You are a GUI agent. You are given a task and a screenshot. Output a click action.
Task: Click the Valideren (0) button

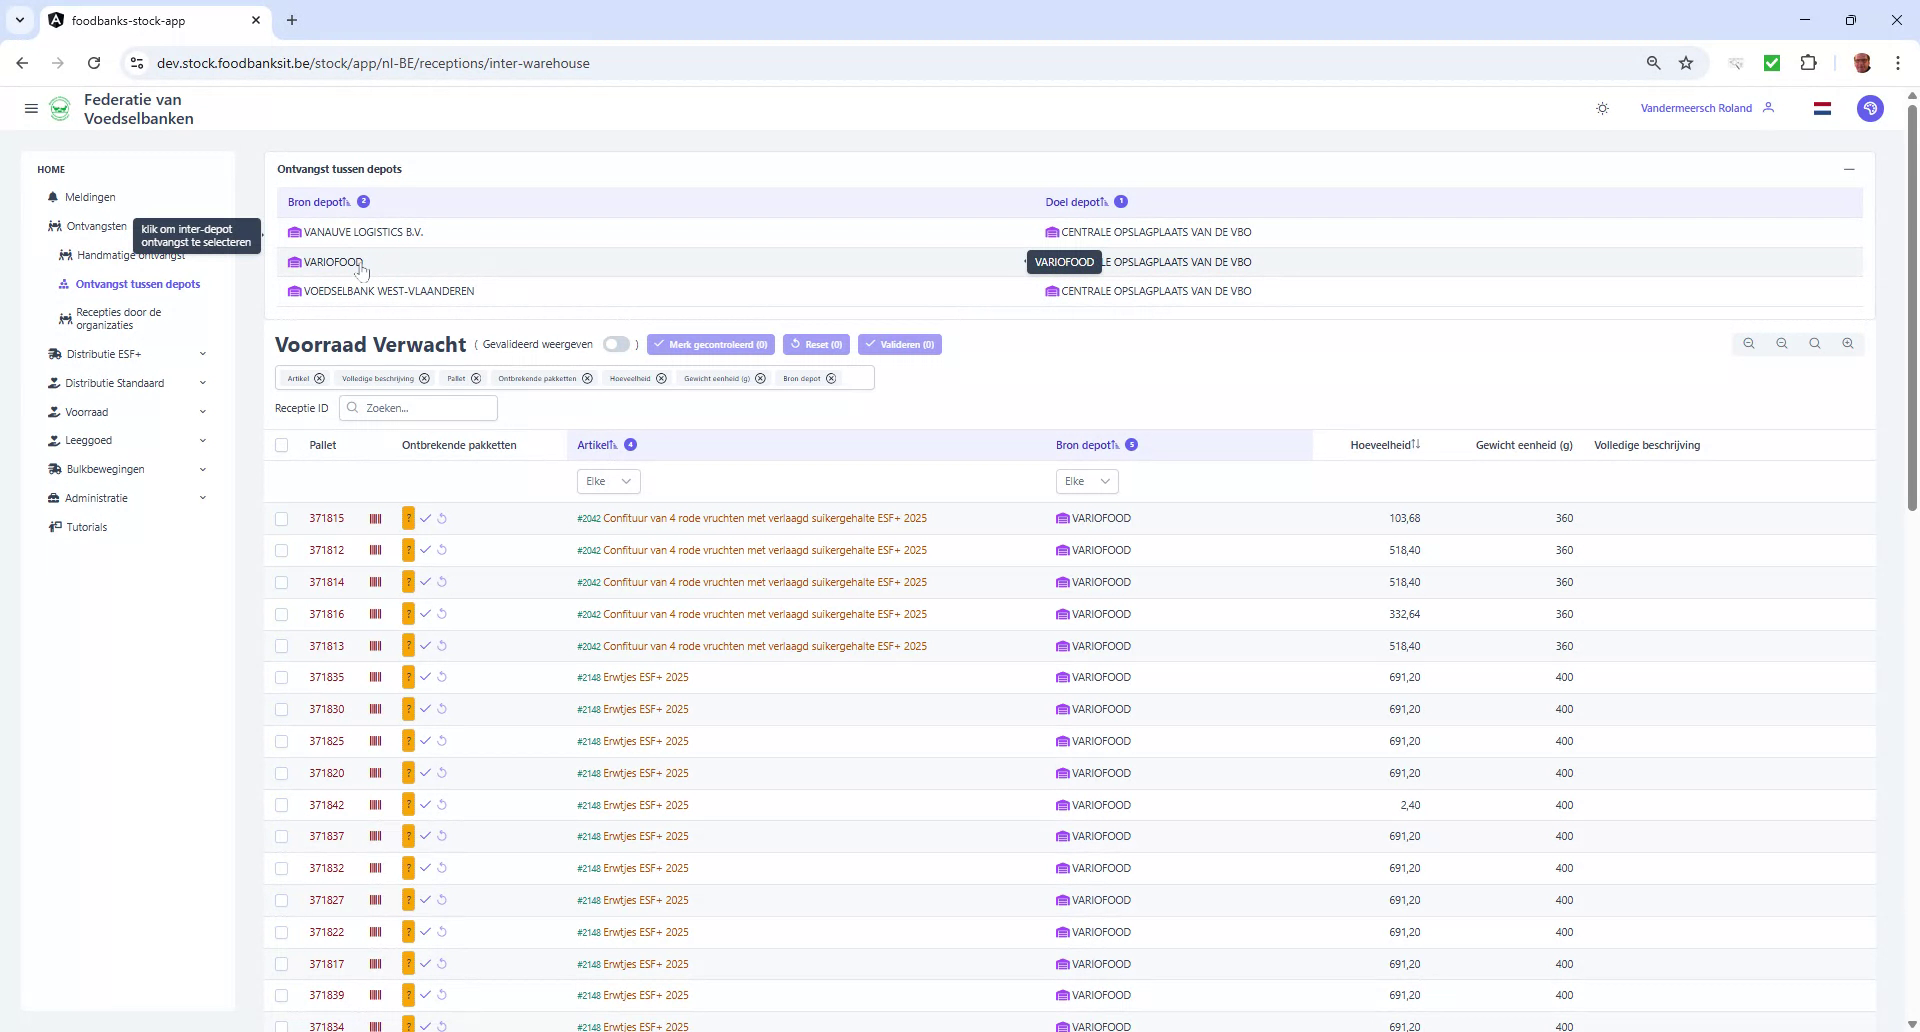pos(899,344)
